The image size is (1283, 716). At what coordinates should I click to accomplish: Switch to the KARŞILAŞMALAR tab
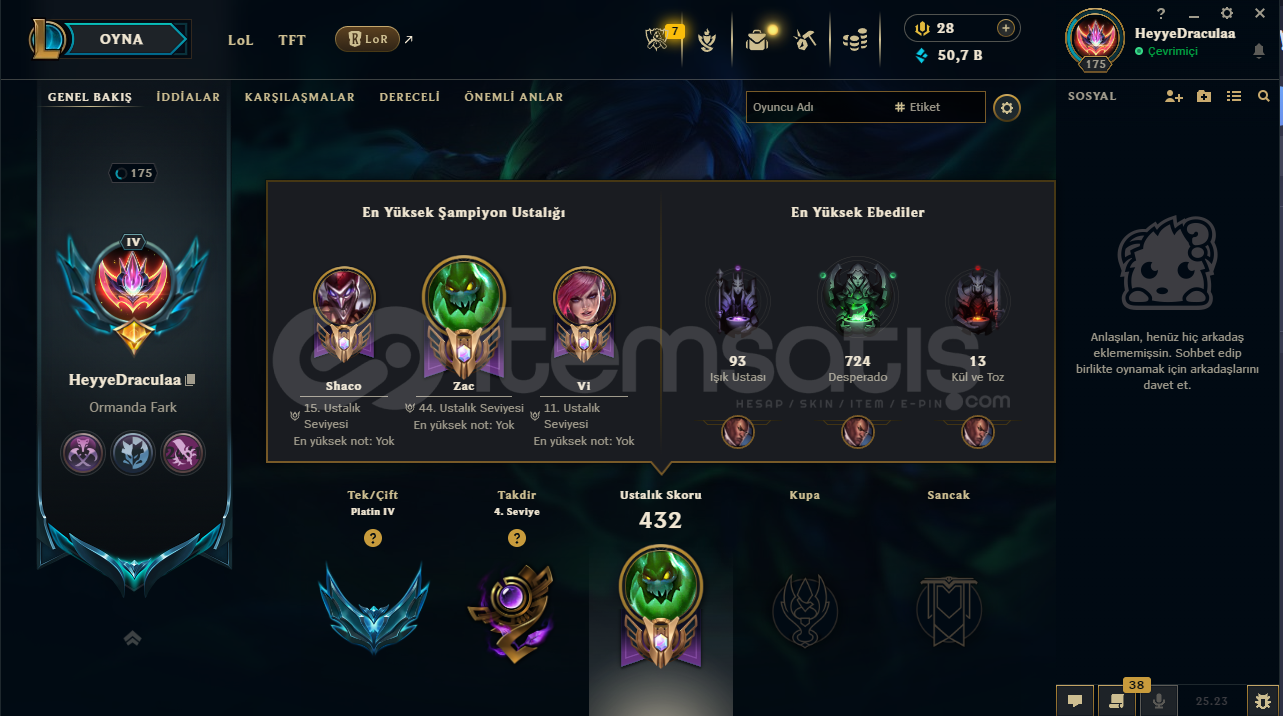(299, 97)
